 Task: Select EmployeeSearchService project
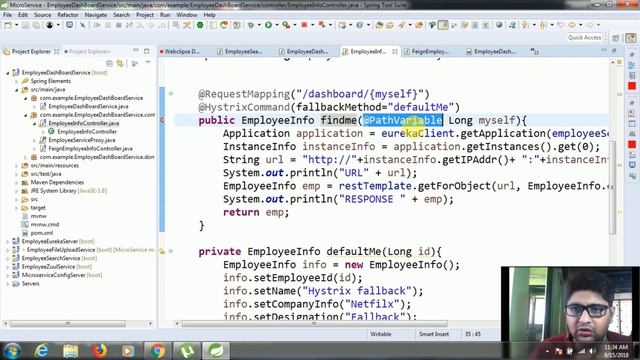(51, 258)
